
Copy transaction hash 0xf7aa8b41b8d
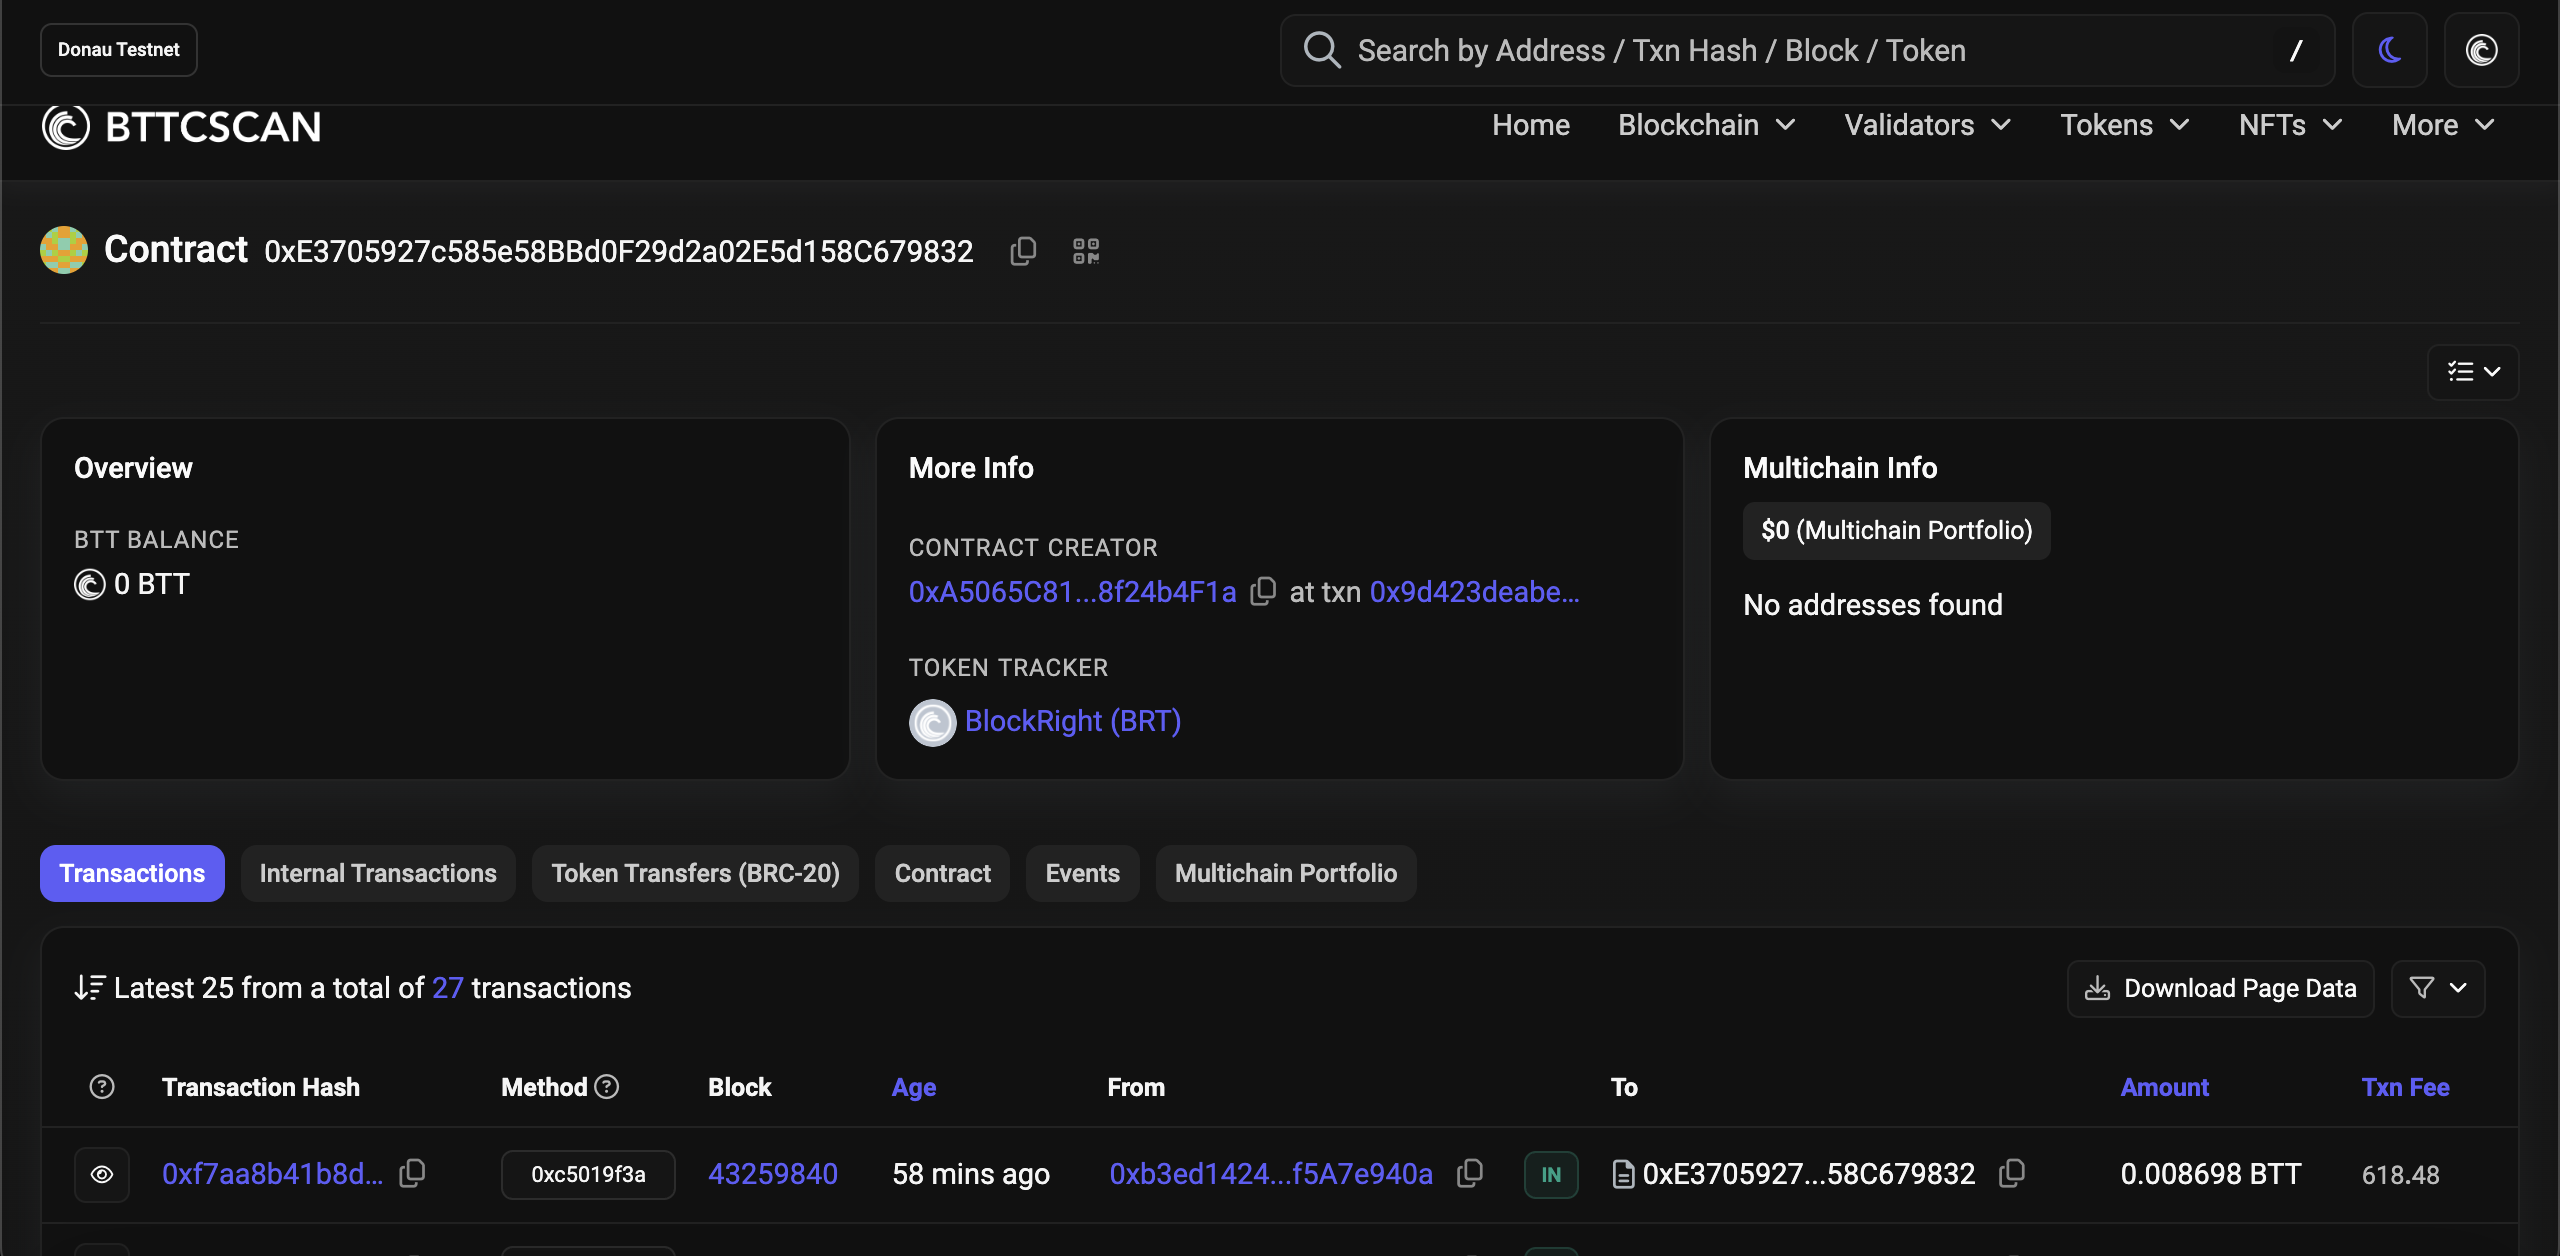coord(412,1173)
